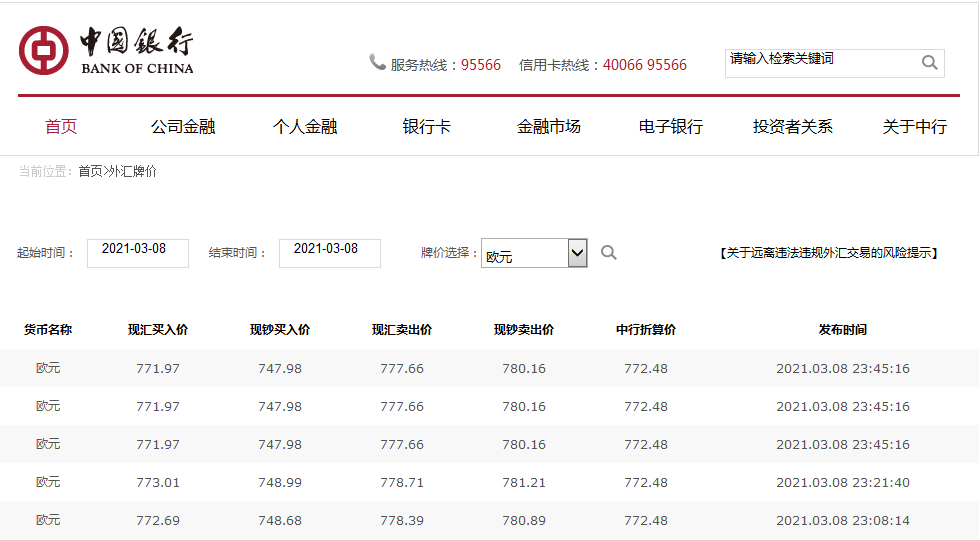
Task: Click the phone icon next to 服务热线
Action: click(377, 63)
